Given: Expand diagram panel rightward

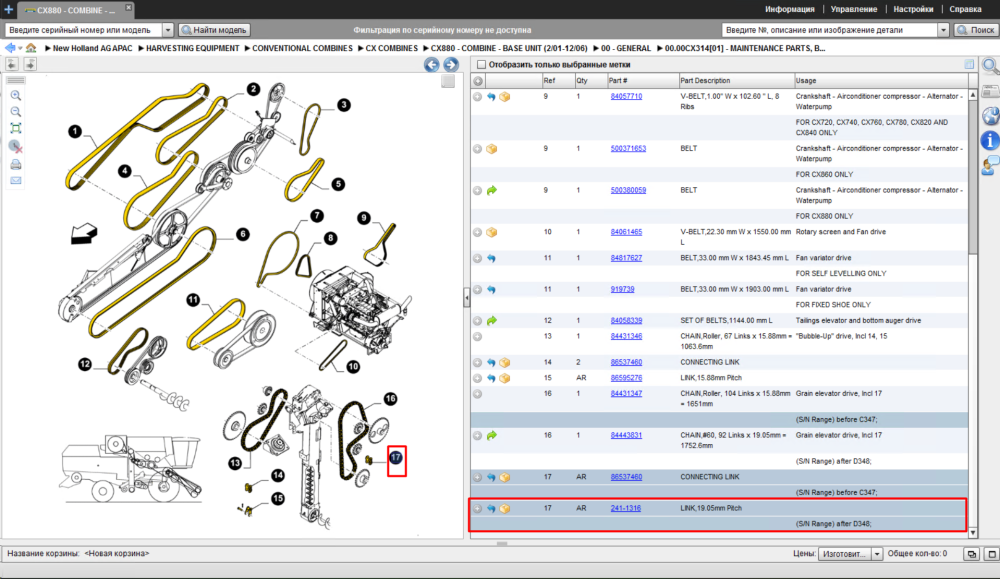Looking at the screenshot, I should click(x=30, y=64).
